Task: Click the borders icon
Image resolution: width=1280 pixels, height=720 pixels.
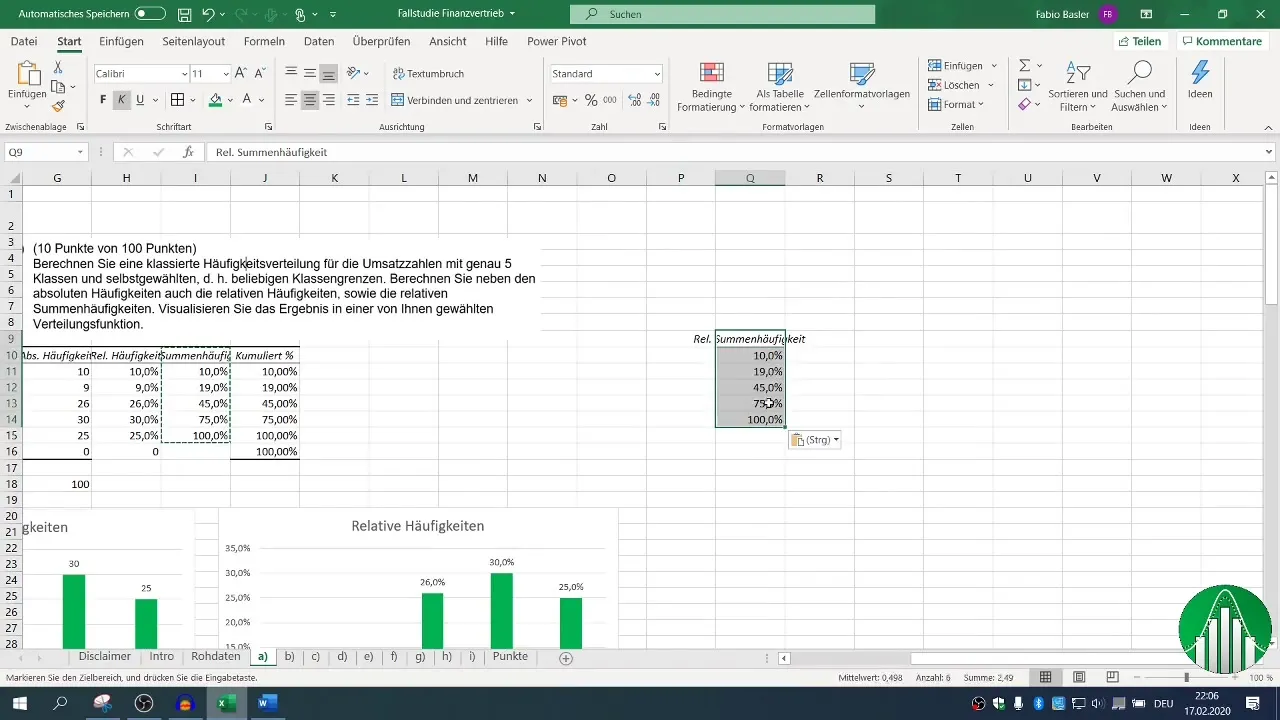Action: (x=177, y=100)
